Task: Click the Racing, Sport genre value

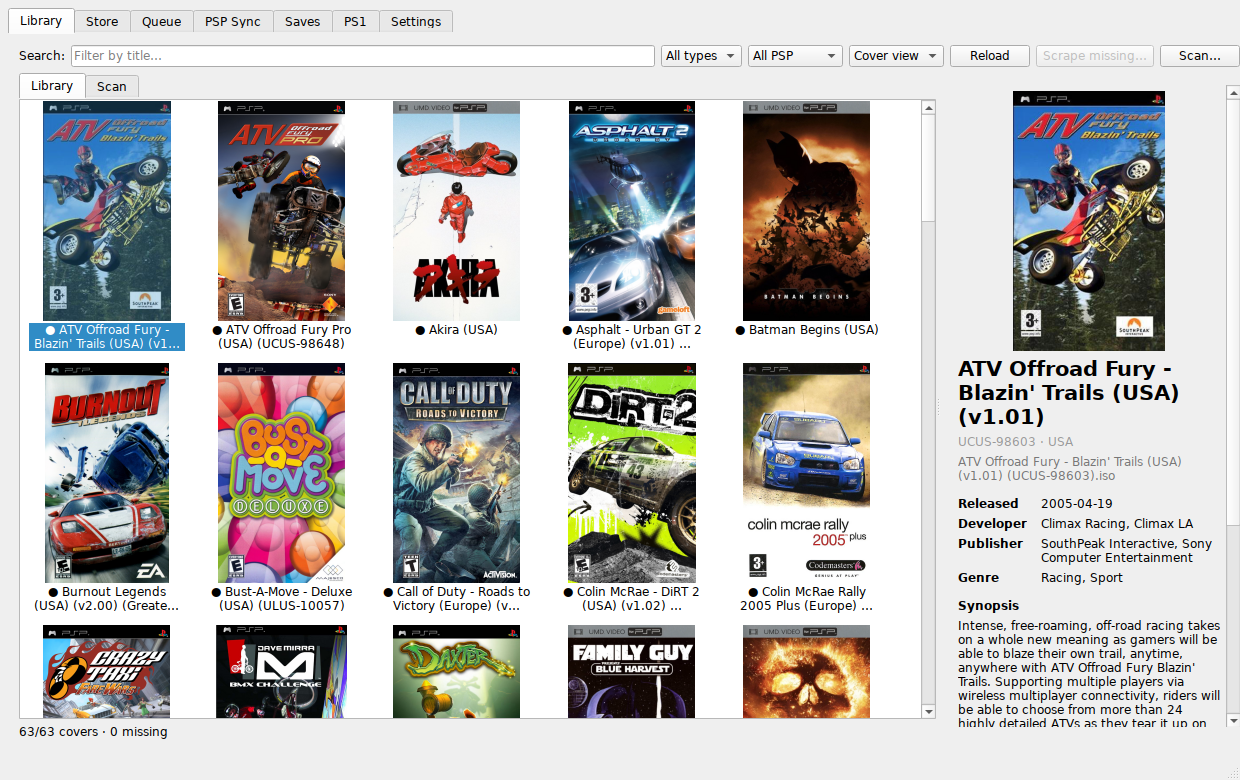Action: point(1082,578)
